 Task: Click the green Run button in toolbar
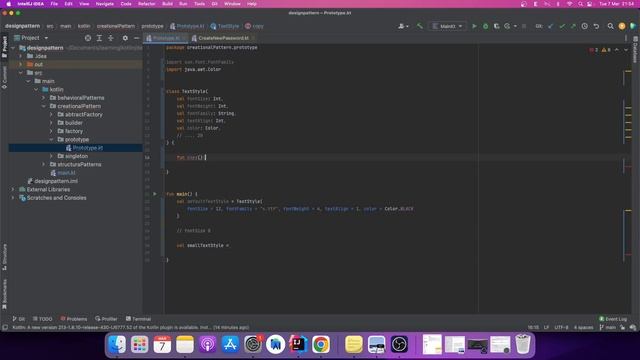pos(474,26)
